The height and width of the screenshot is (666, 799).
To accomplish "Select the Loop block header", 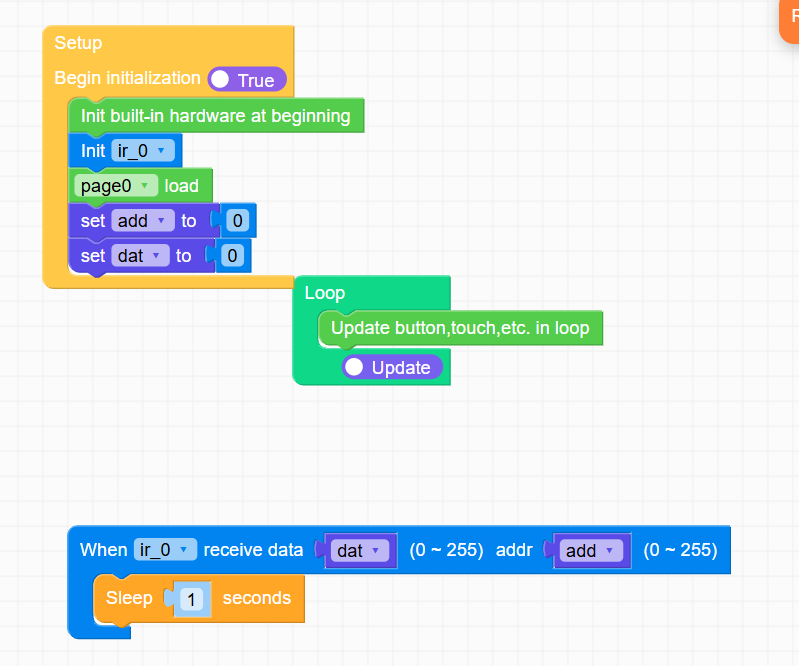I will (x=324, y=293).
